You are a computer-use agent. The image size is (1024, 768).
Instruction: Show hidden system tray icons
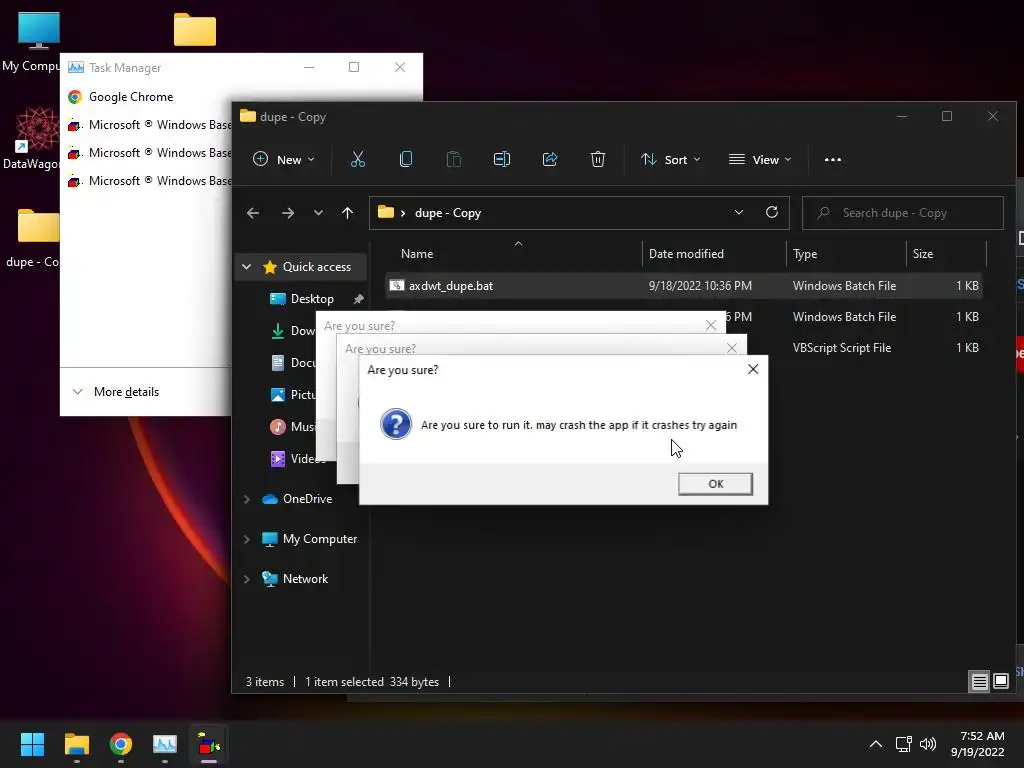coord(876,744)
